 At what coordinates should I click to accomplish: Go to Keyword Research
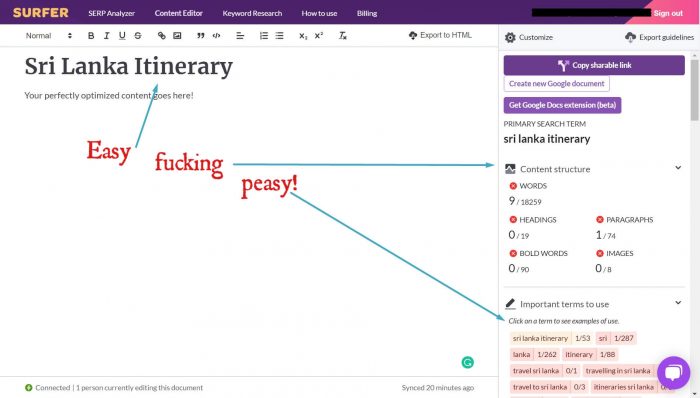pos(252,13)
